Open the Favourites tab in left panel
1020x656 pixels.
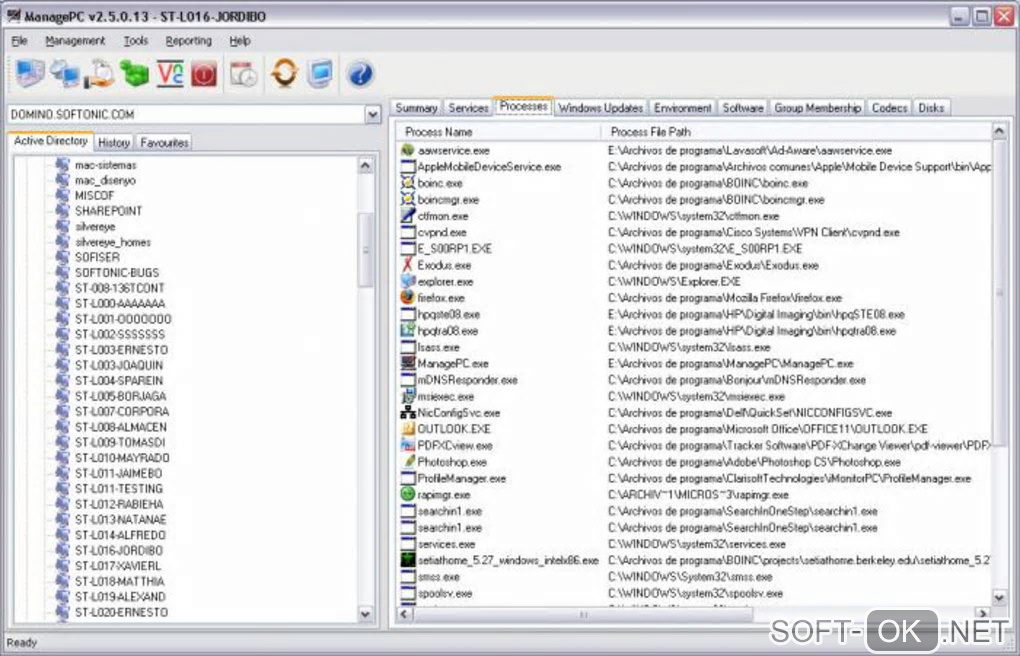pos(164,143)
